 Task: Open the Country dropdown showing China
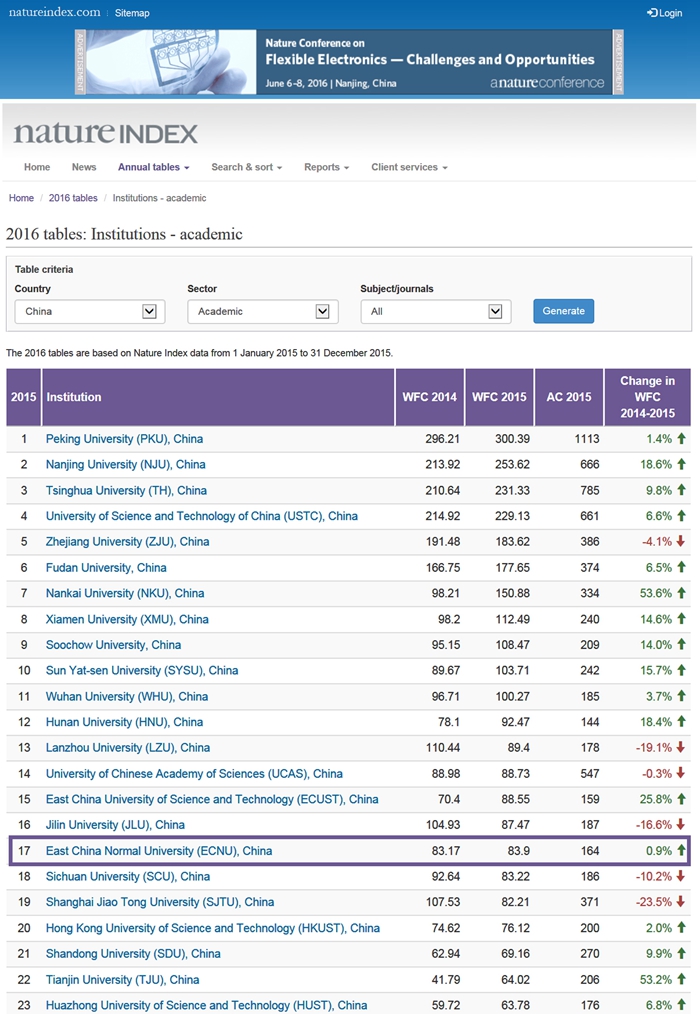click(90, 312)
